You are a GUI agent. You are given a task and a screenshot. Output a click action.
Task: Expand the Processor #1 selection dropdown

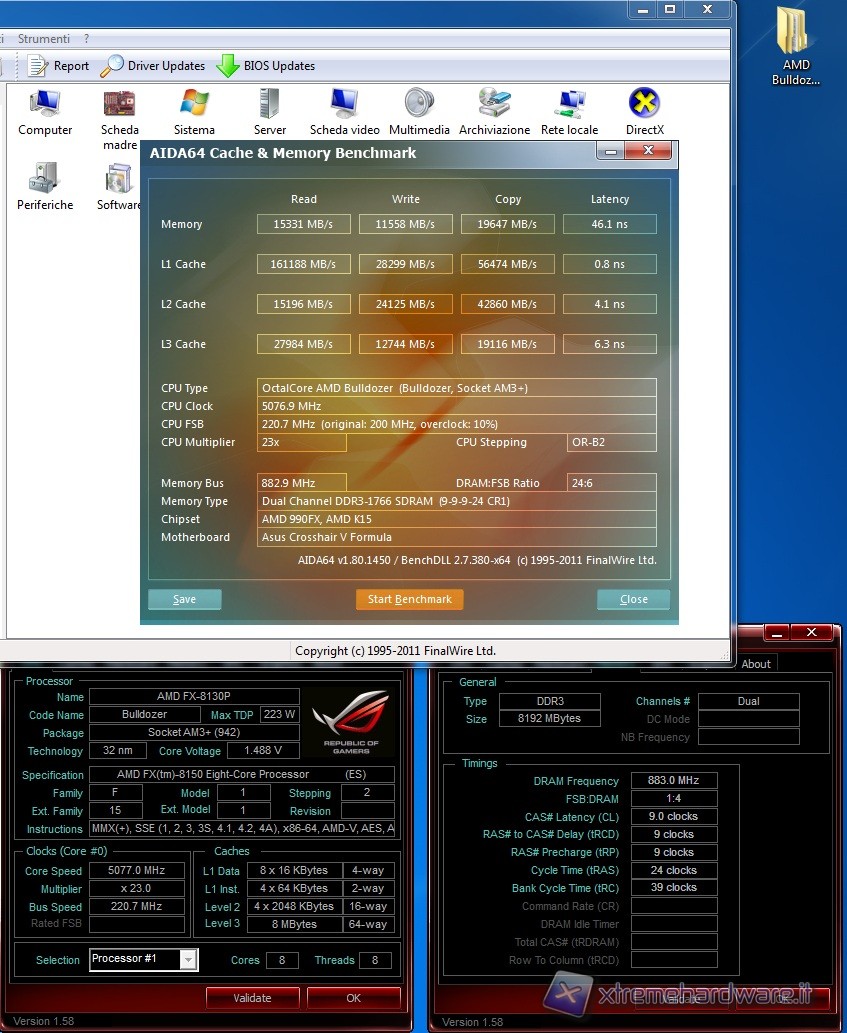187,960
